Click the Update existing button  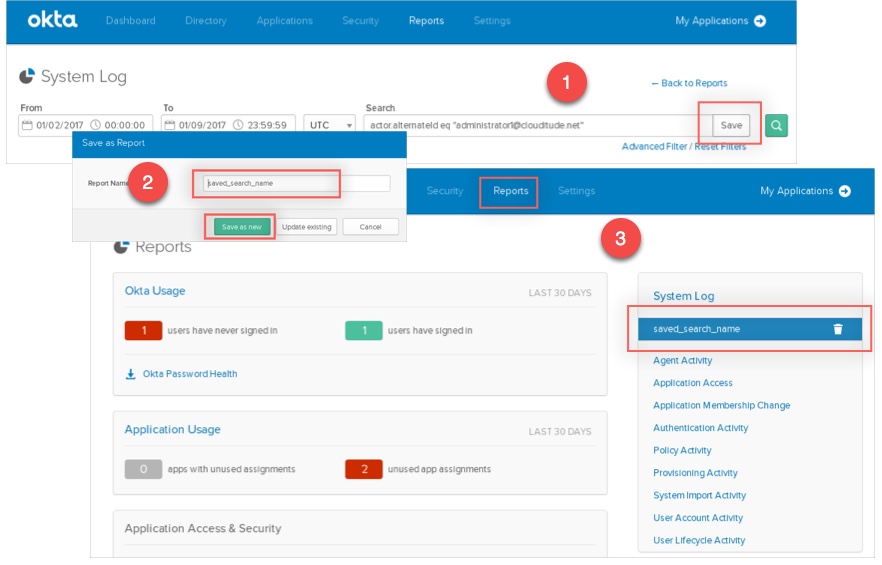[x=307, y=227]
